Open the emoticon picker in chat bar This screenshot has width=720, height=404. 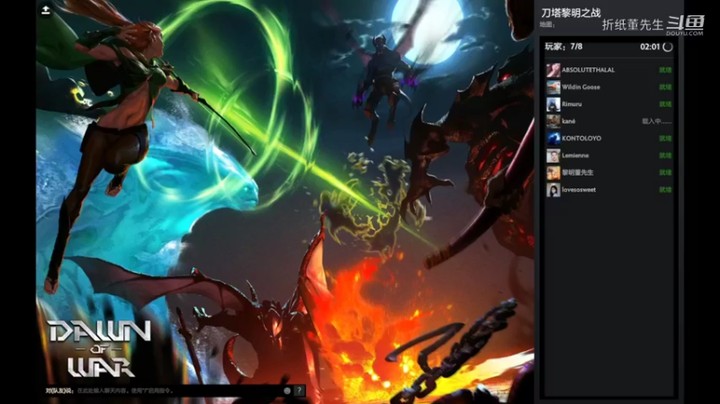pyautogui.click(x=287, y=391)
